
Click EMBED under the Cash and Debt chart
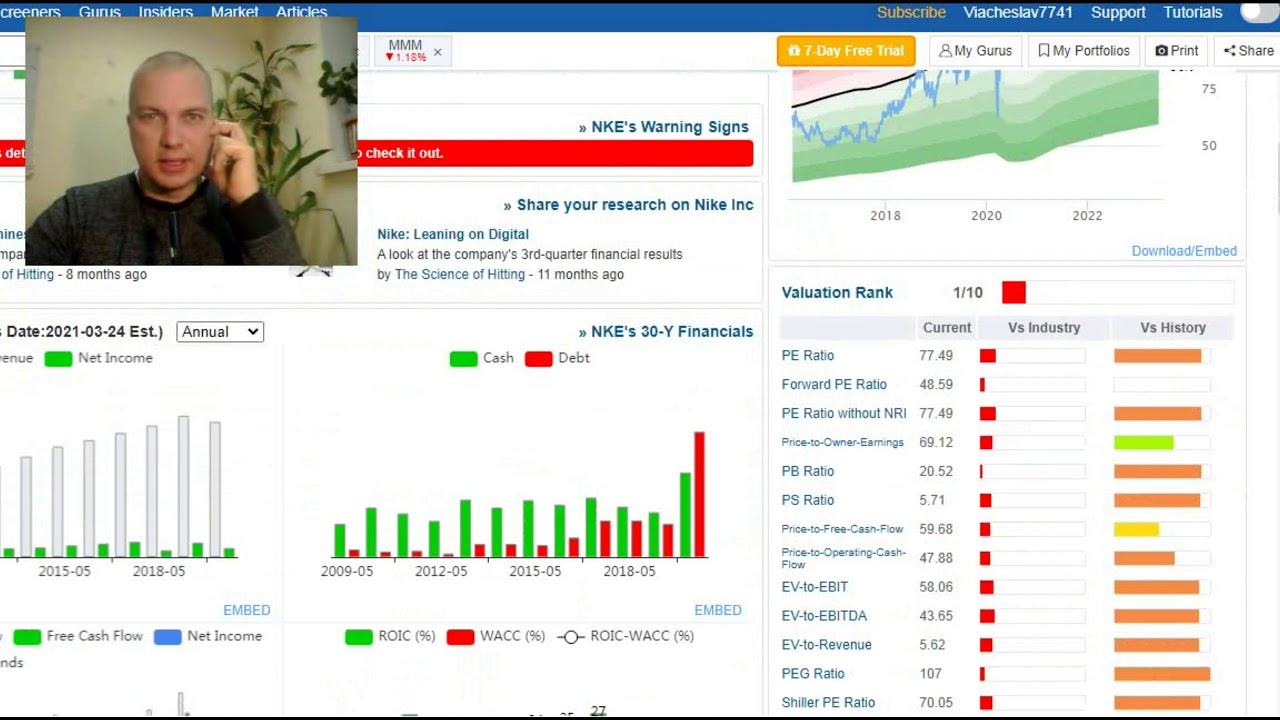tap(718, 610)
